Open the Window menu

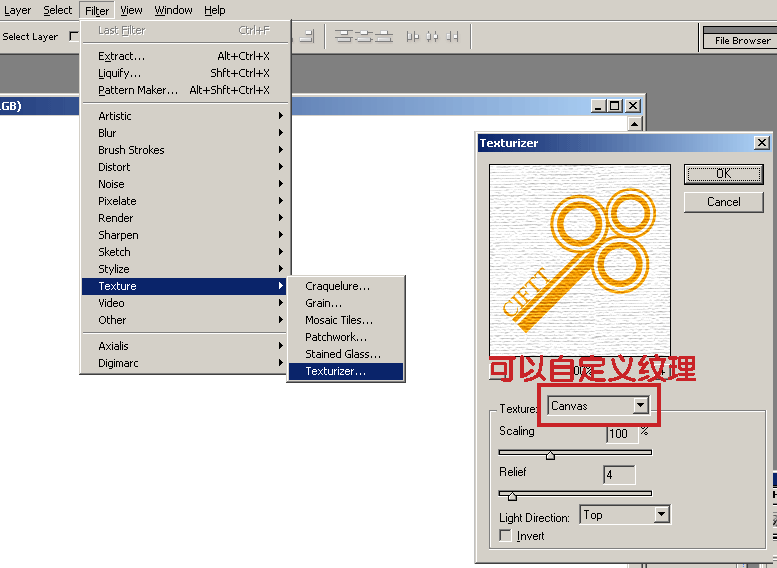tap(173, 10)
